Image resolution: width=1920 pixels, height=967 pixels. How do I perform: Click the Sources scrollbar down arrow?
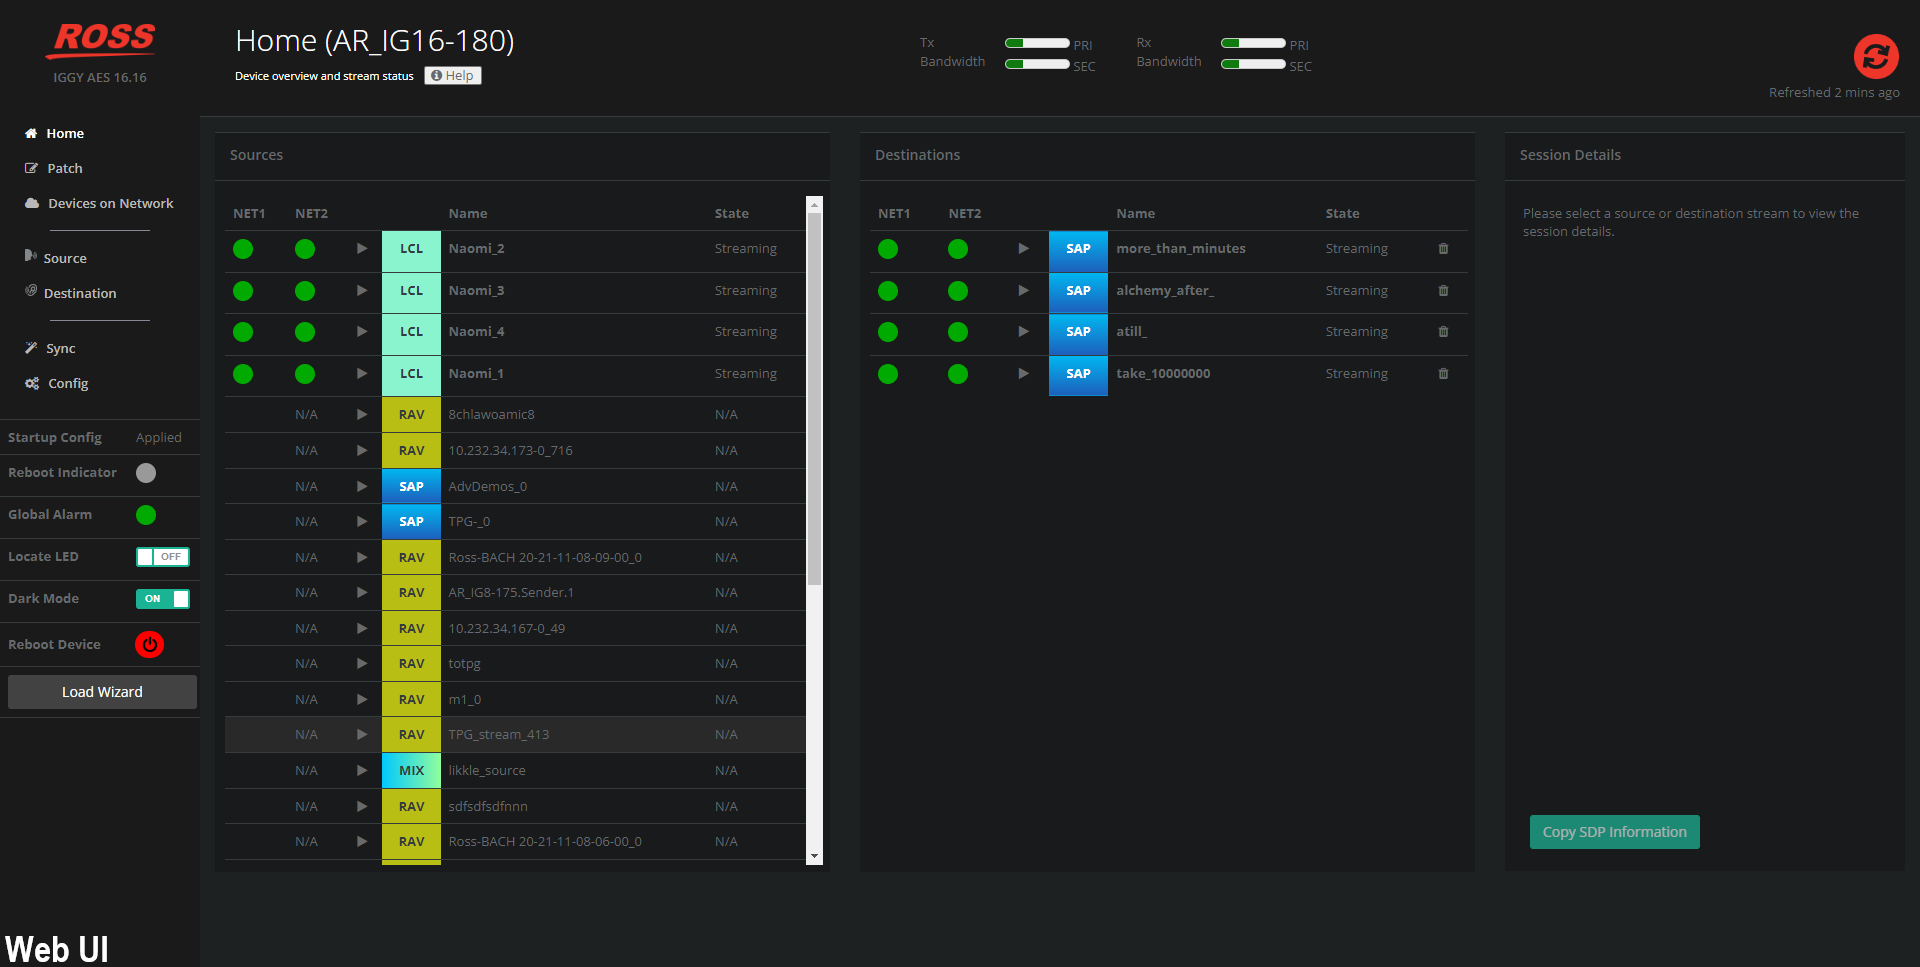click(815, 857)
